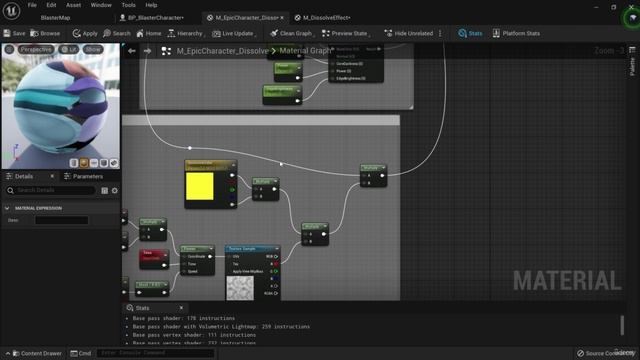Save the material with the Save icon
Image resolution: width=640 pixels, height=360 pixels.
[x=14, y=33]
